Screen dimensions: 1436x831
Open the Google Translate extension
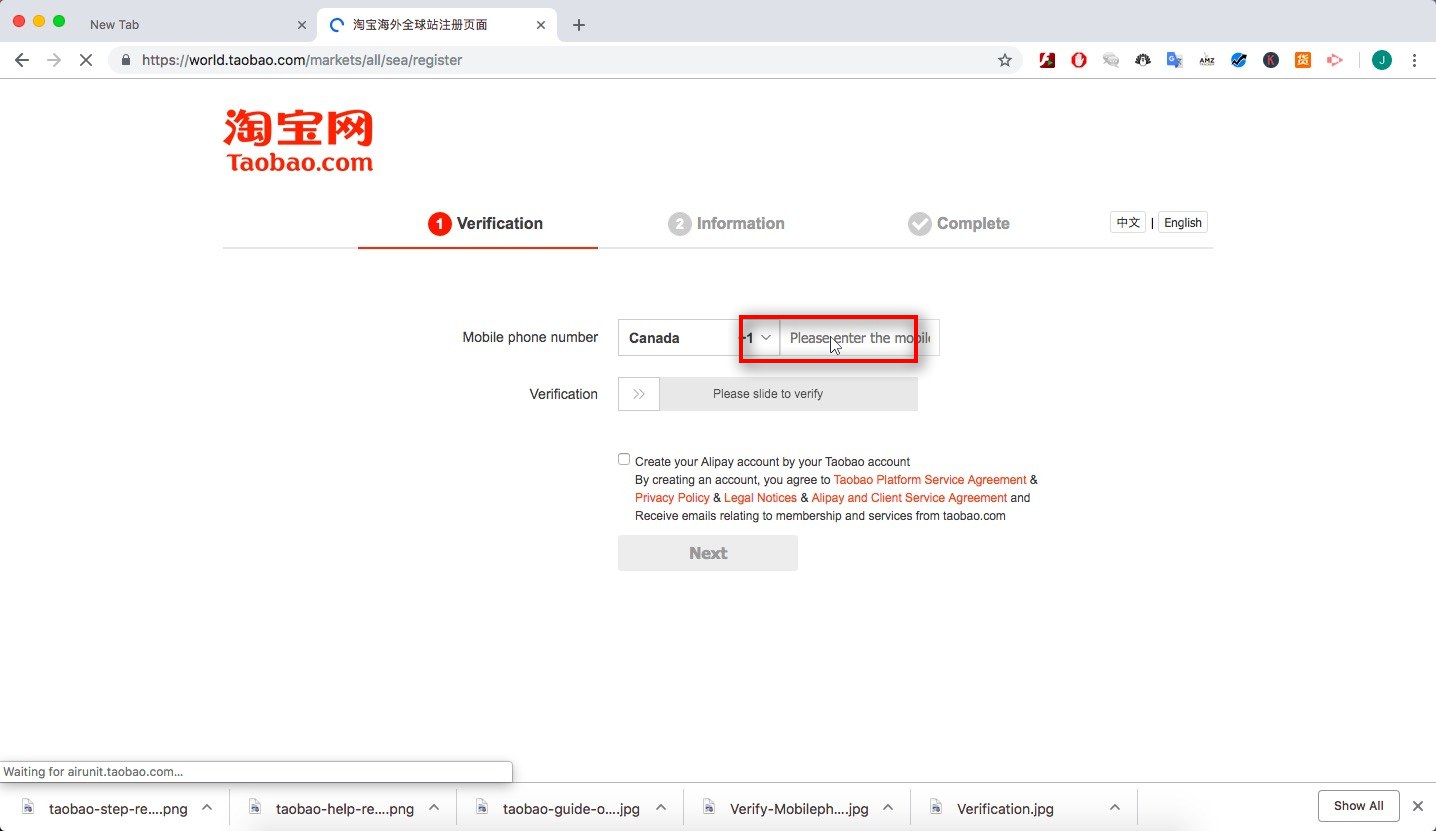[1175, 60]
